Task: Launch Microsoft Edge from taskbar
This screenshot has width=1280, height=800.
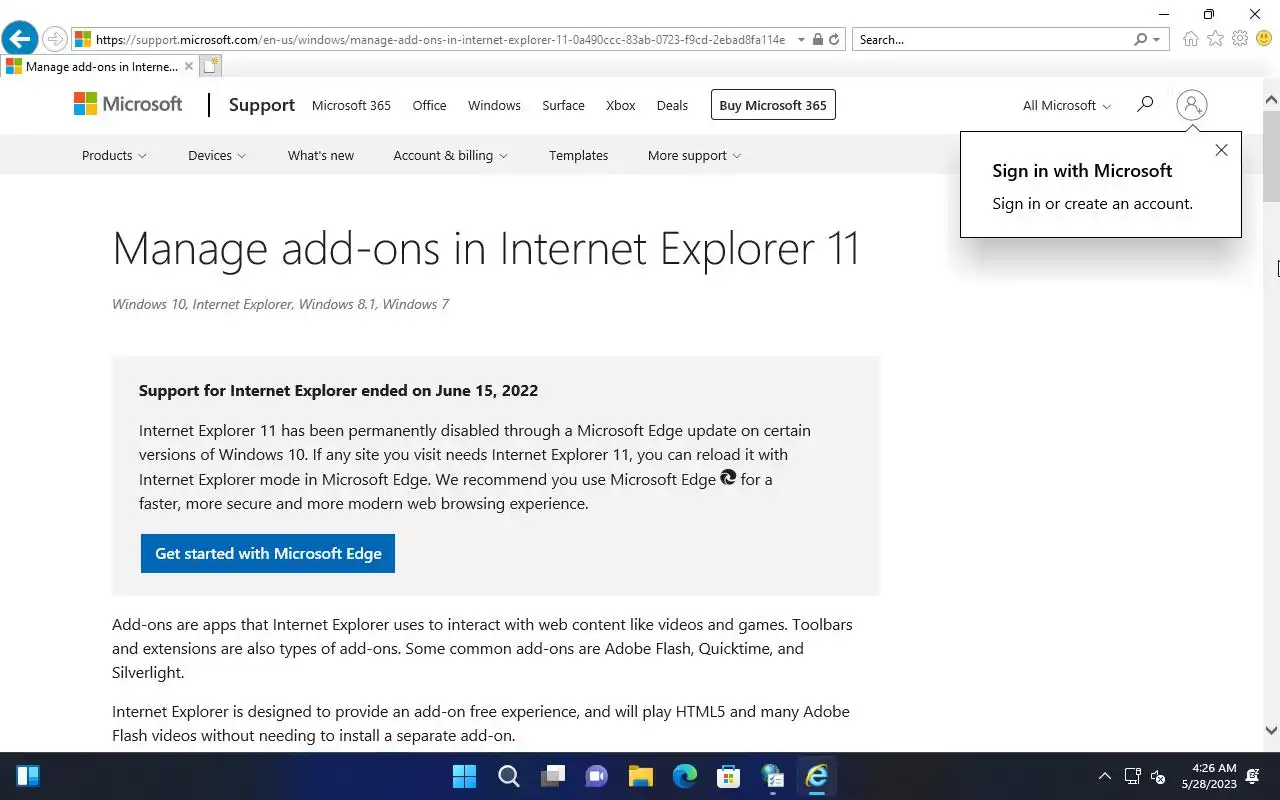Action: pos(684,776)
